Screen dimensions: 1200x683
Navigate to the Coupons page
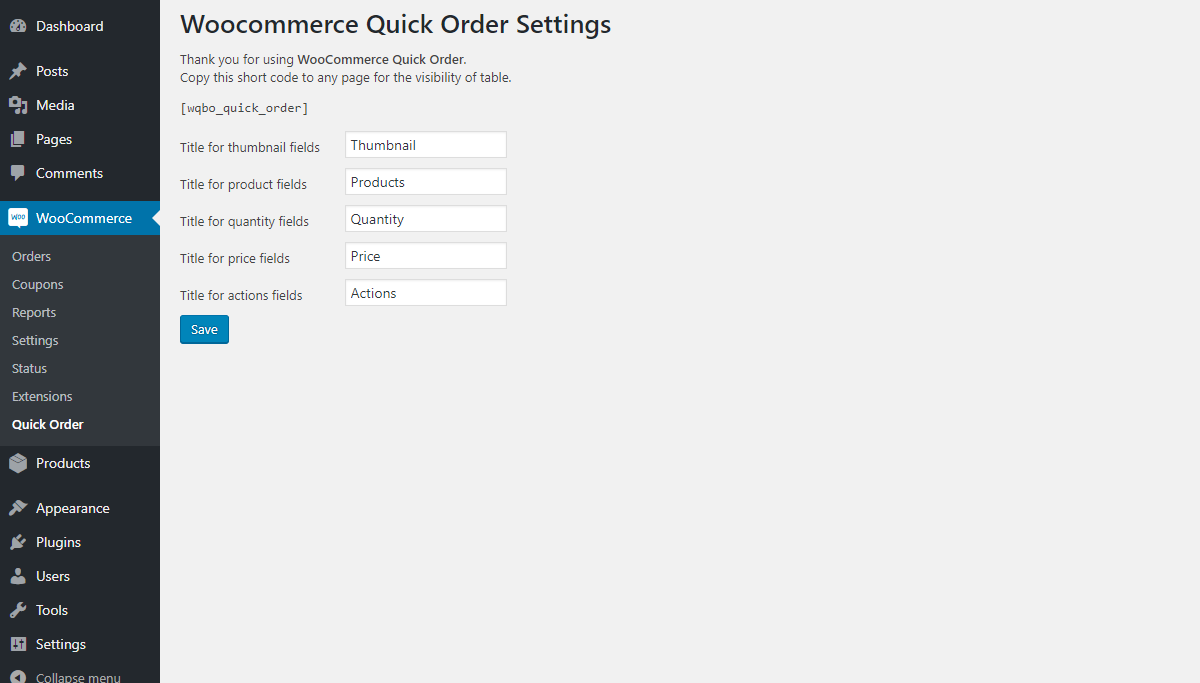click(x=37, y=284)
